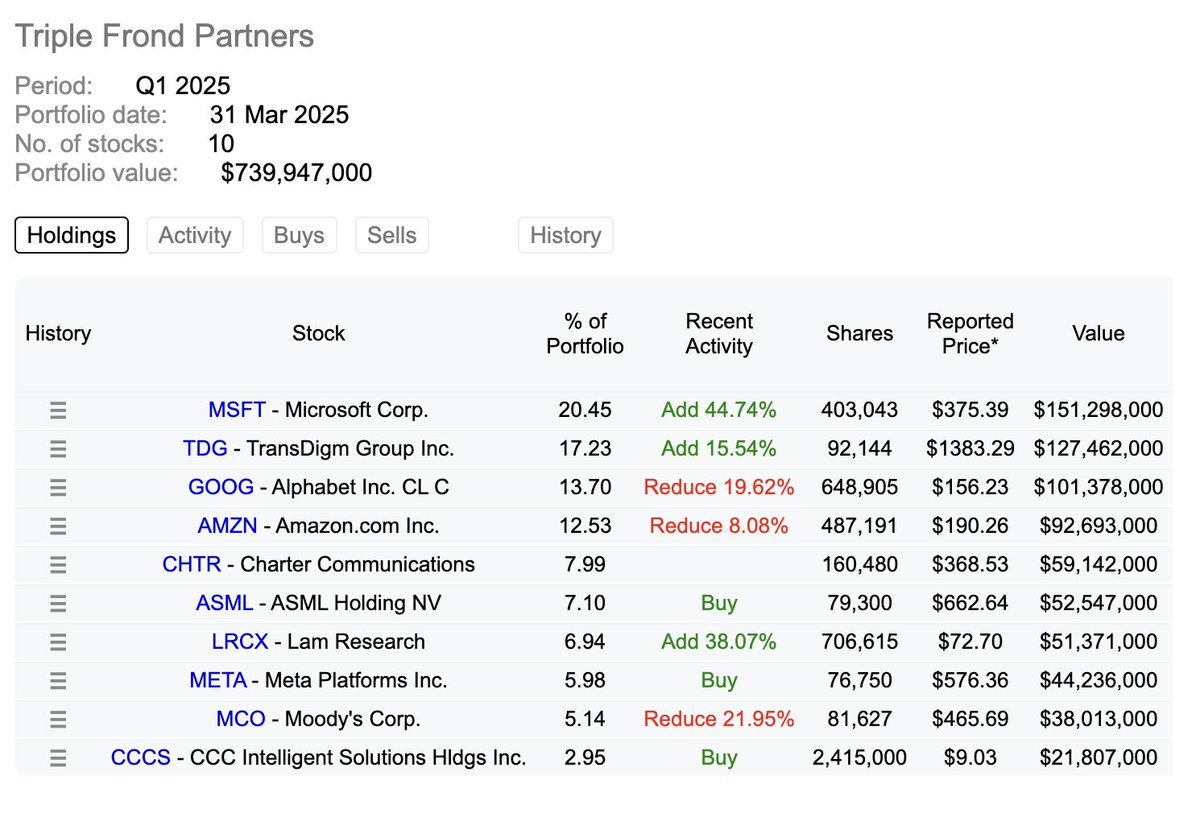
Task: Select the Holdings tab
Action: click(72, 235)
